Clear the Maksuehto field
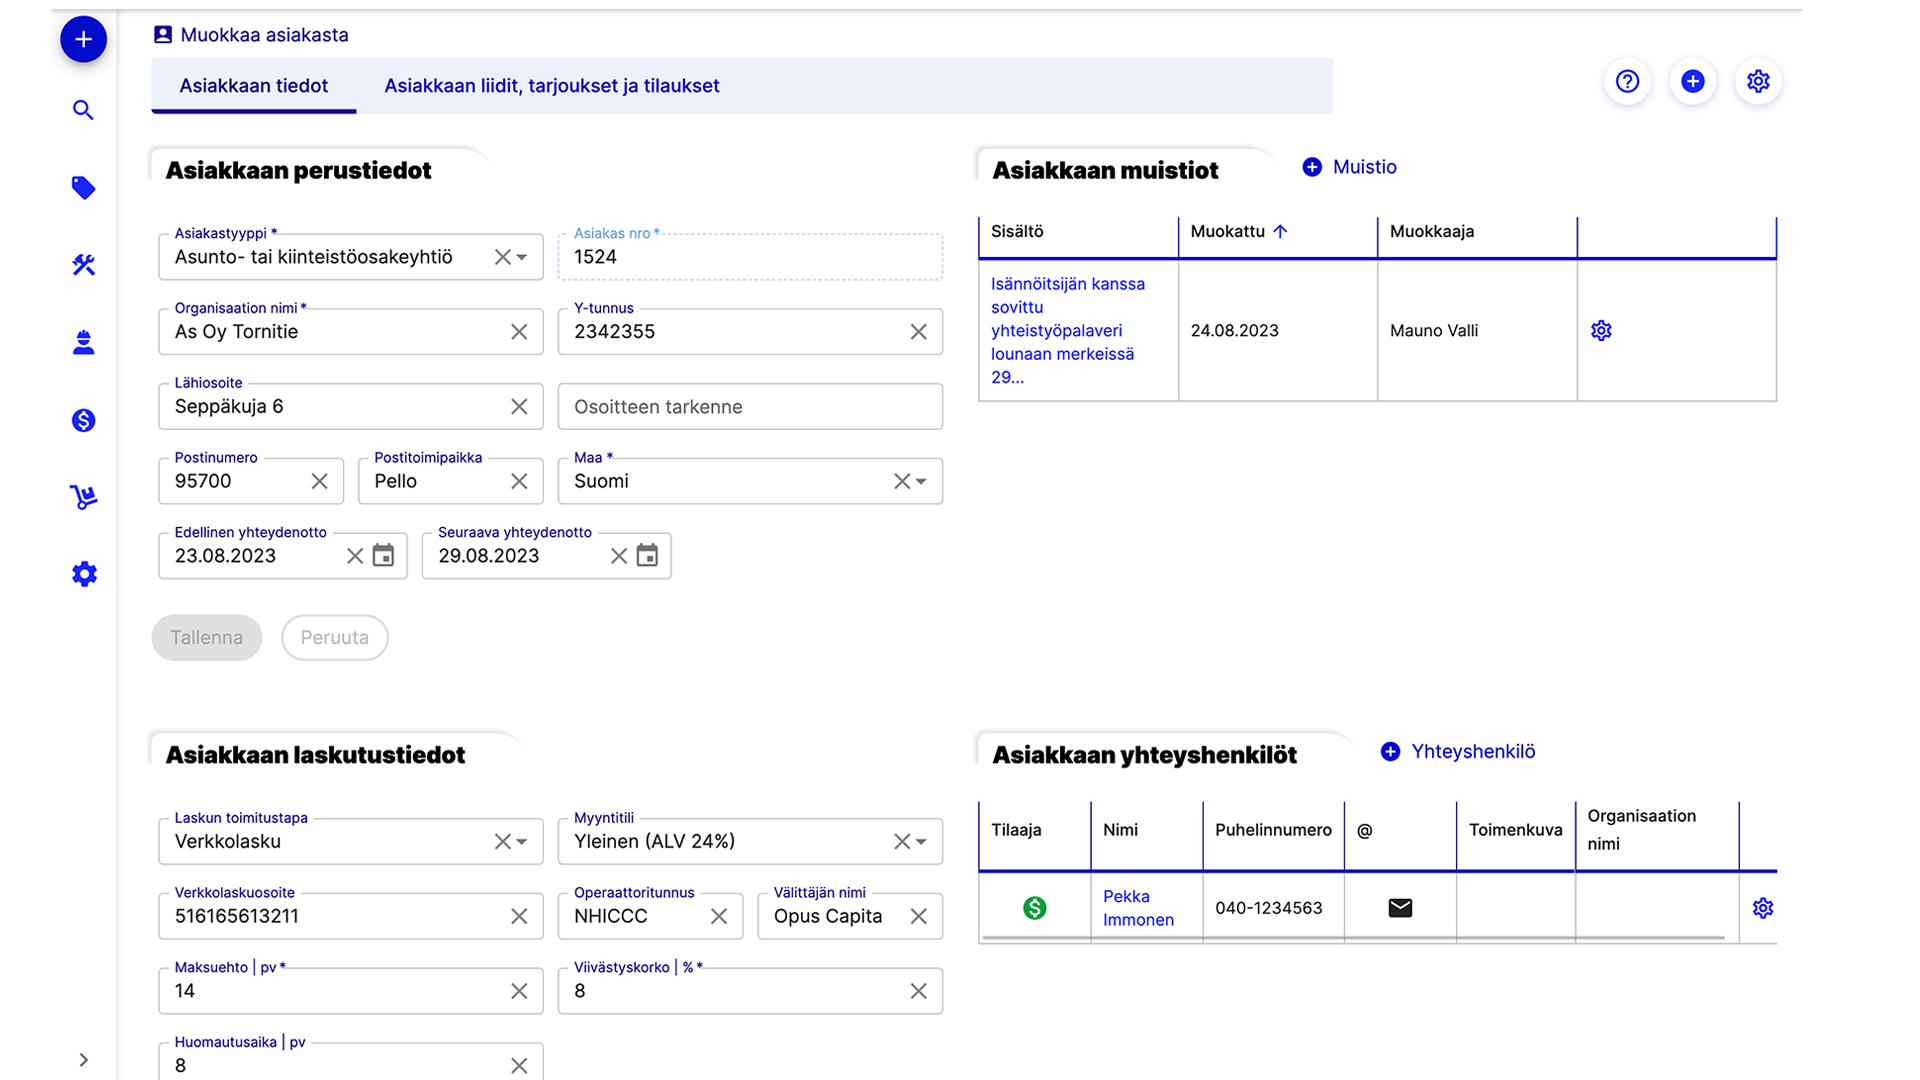 [519, 991]
